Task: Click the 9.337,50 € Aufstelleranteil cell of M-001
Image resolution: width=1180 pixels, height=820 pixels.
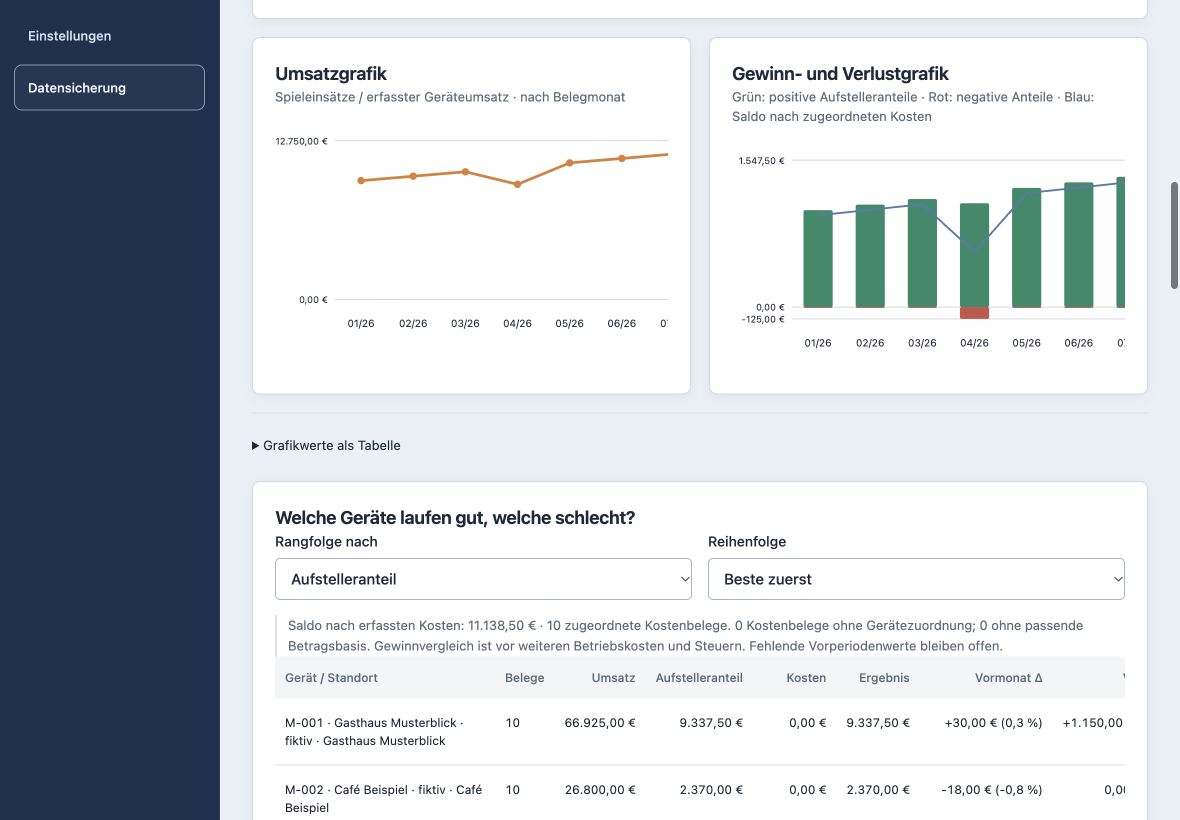Action: point(711,723)
